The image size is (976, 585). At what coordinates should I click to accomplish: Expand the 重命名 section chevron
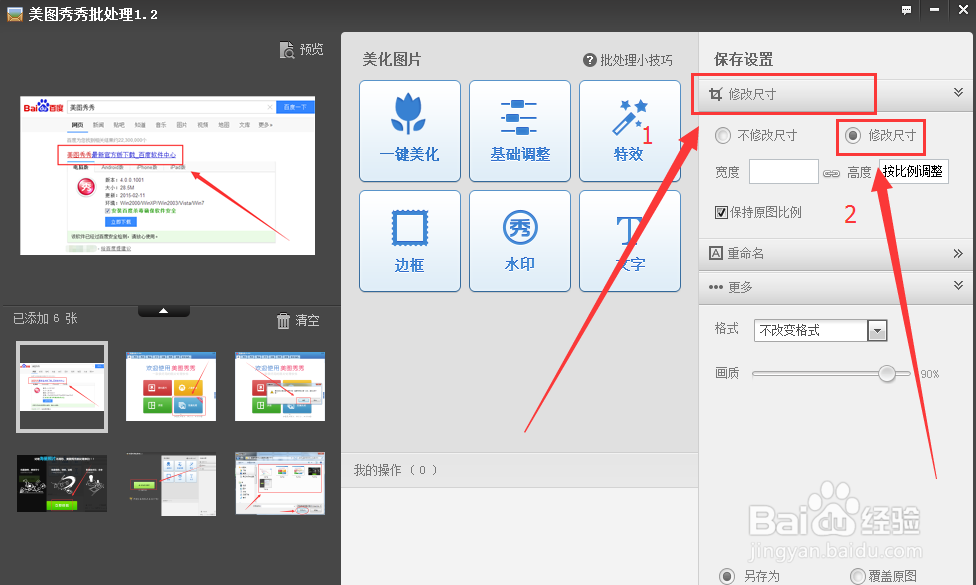(x=958, y=253)
